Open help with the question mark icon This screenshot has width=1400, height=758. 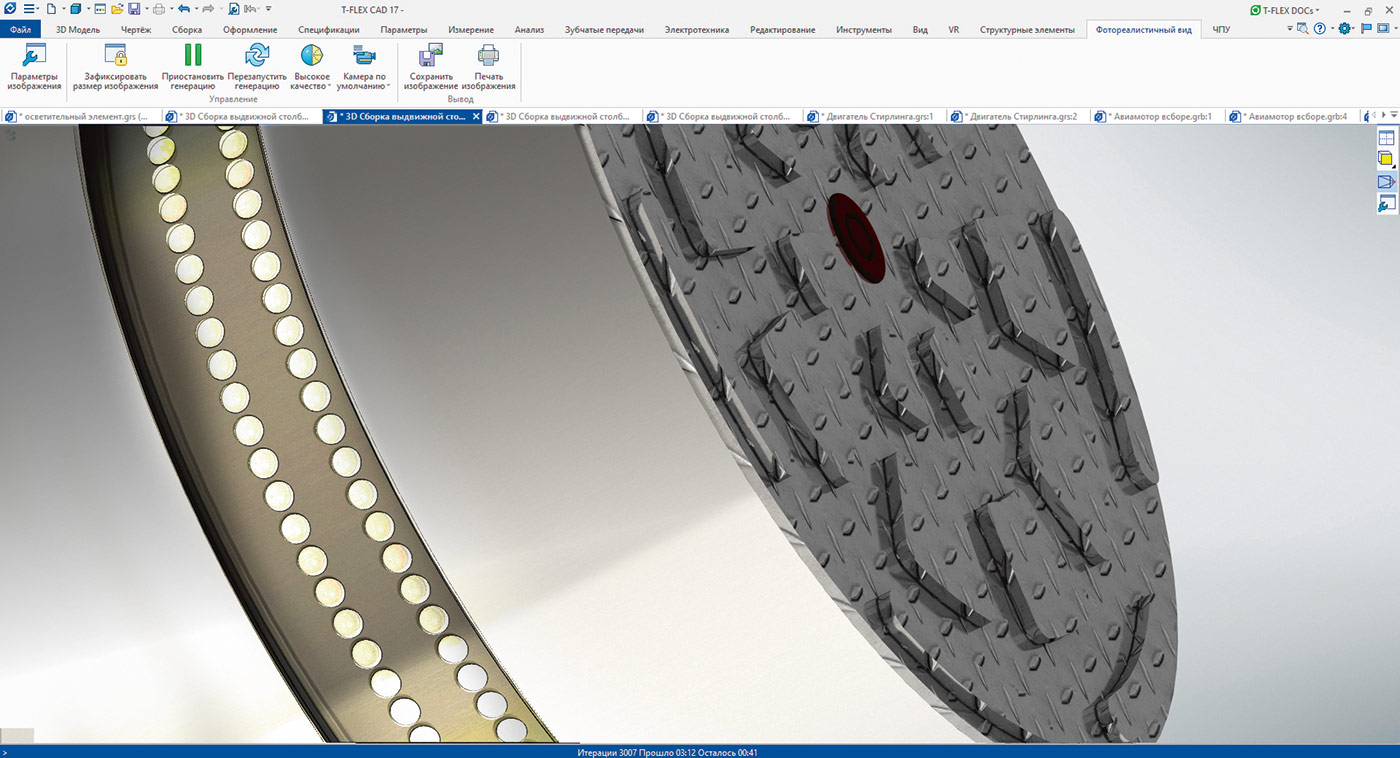pos(1320,29)
